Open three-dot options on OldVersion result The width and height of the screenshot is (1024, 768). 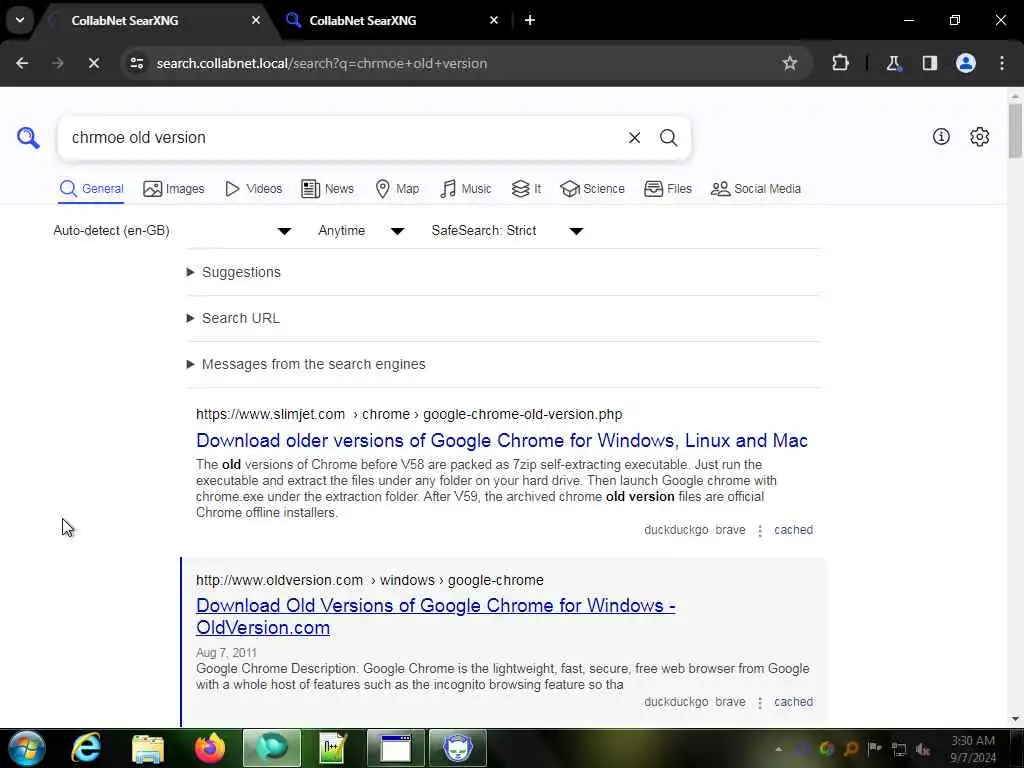click(760, 703)
